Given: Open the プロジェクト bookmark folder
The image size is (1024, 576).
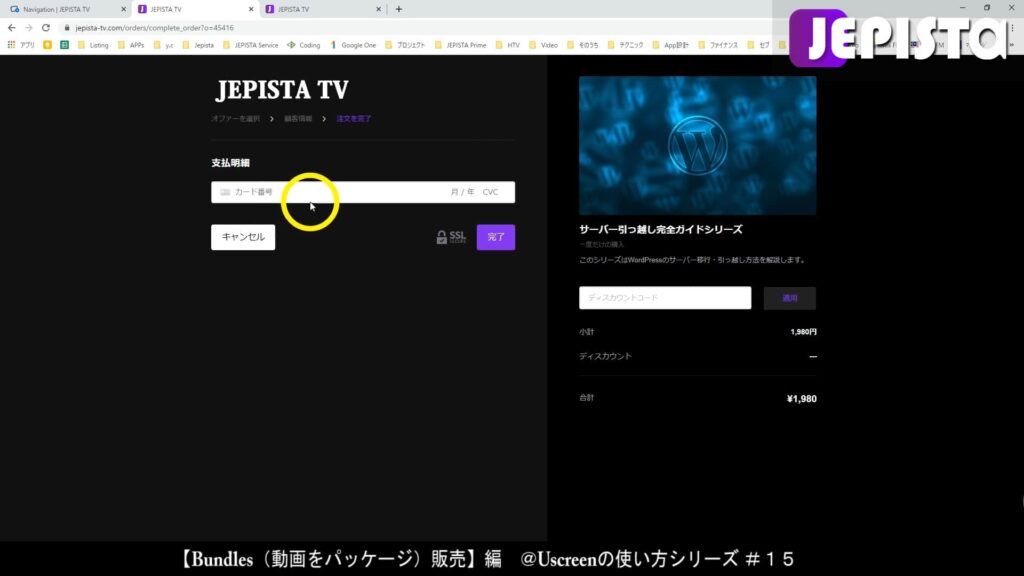Looking at the screenshot, I should pyautogui.click(x=405, y=45).
